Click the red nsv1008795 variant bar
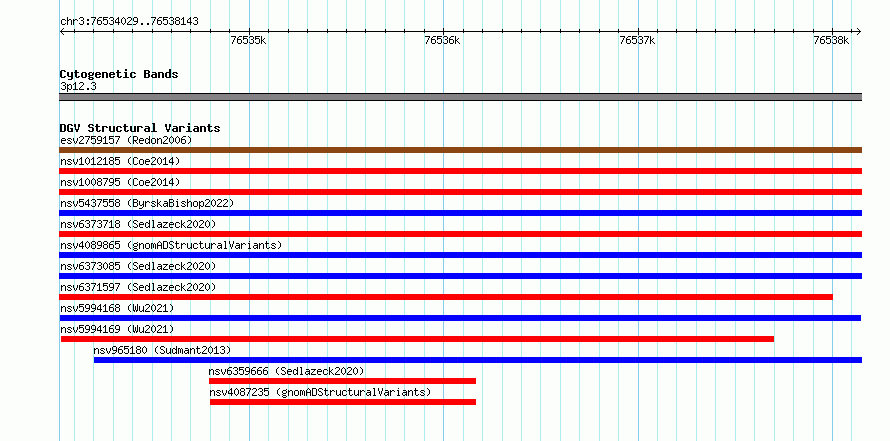Screen dimensions: 890x441 (x=461, y=192)
